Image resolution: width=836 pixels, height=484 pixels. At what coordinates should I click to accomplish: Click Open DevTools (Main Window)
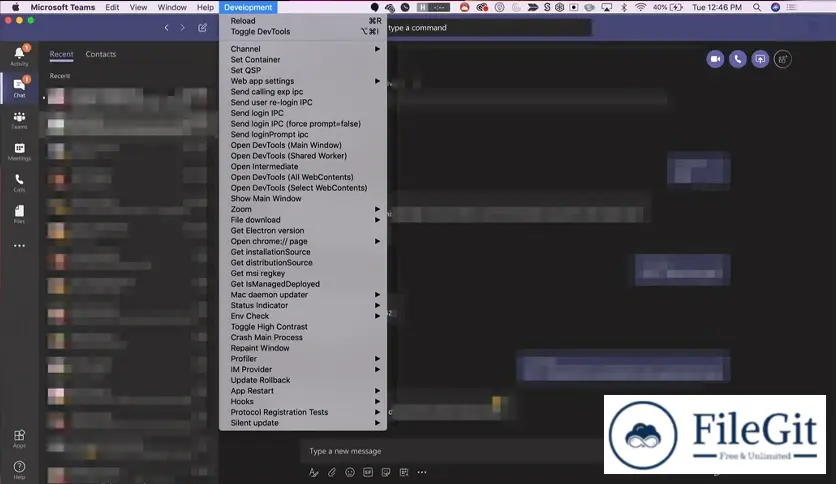(303, 145)
